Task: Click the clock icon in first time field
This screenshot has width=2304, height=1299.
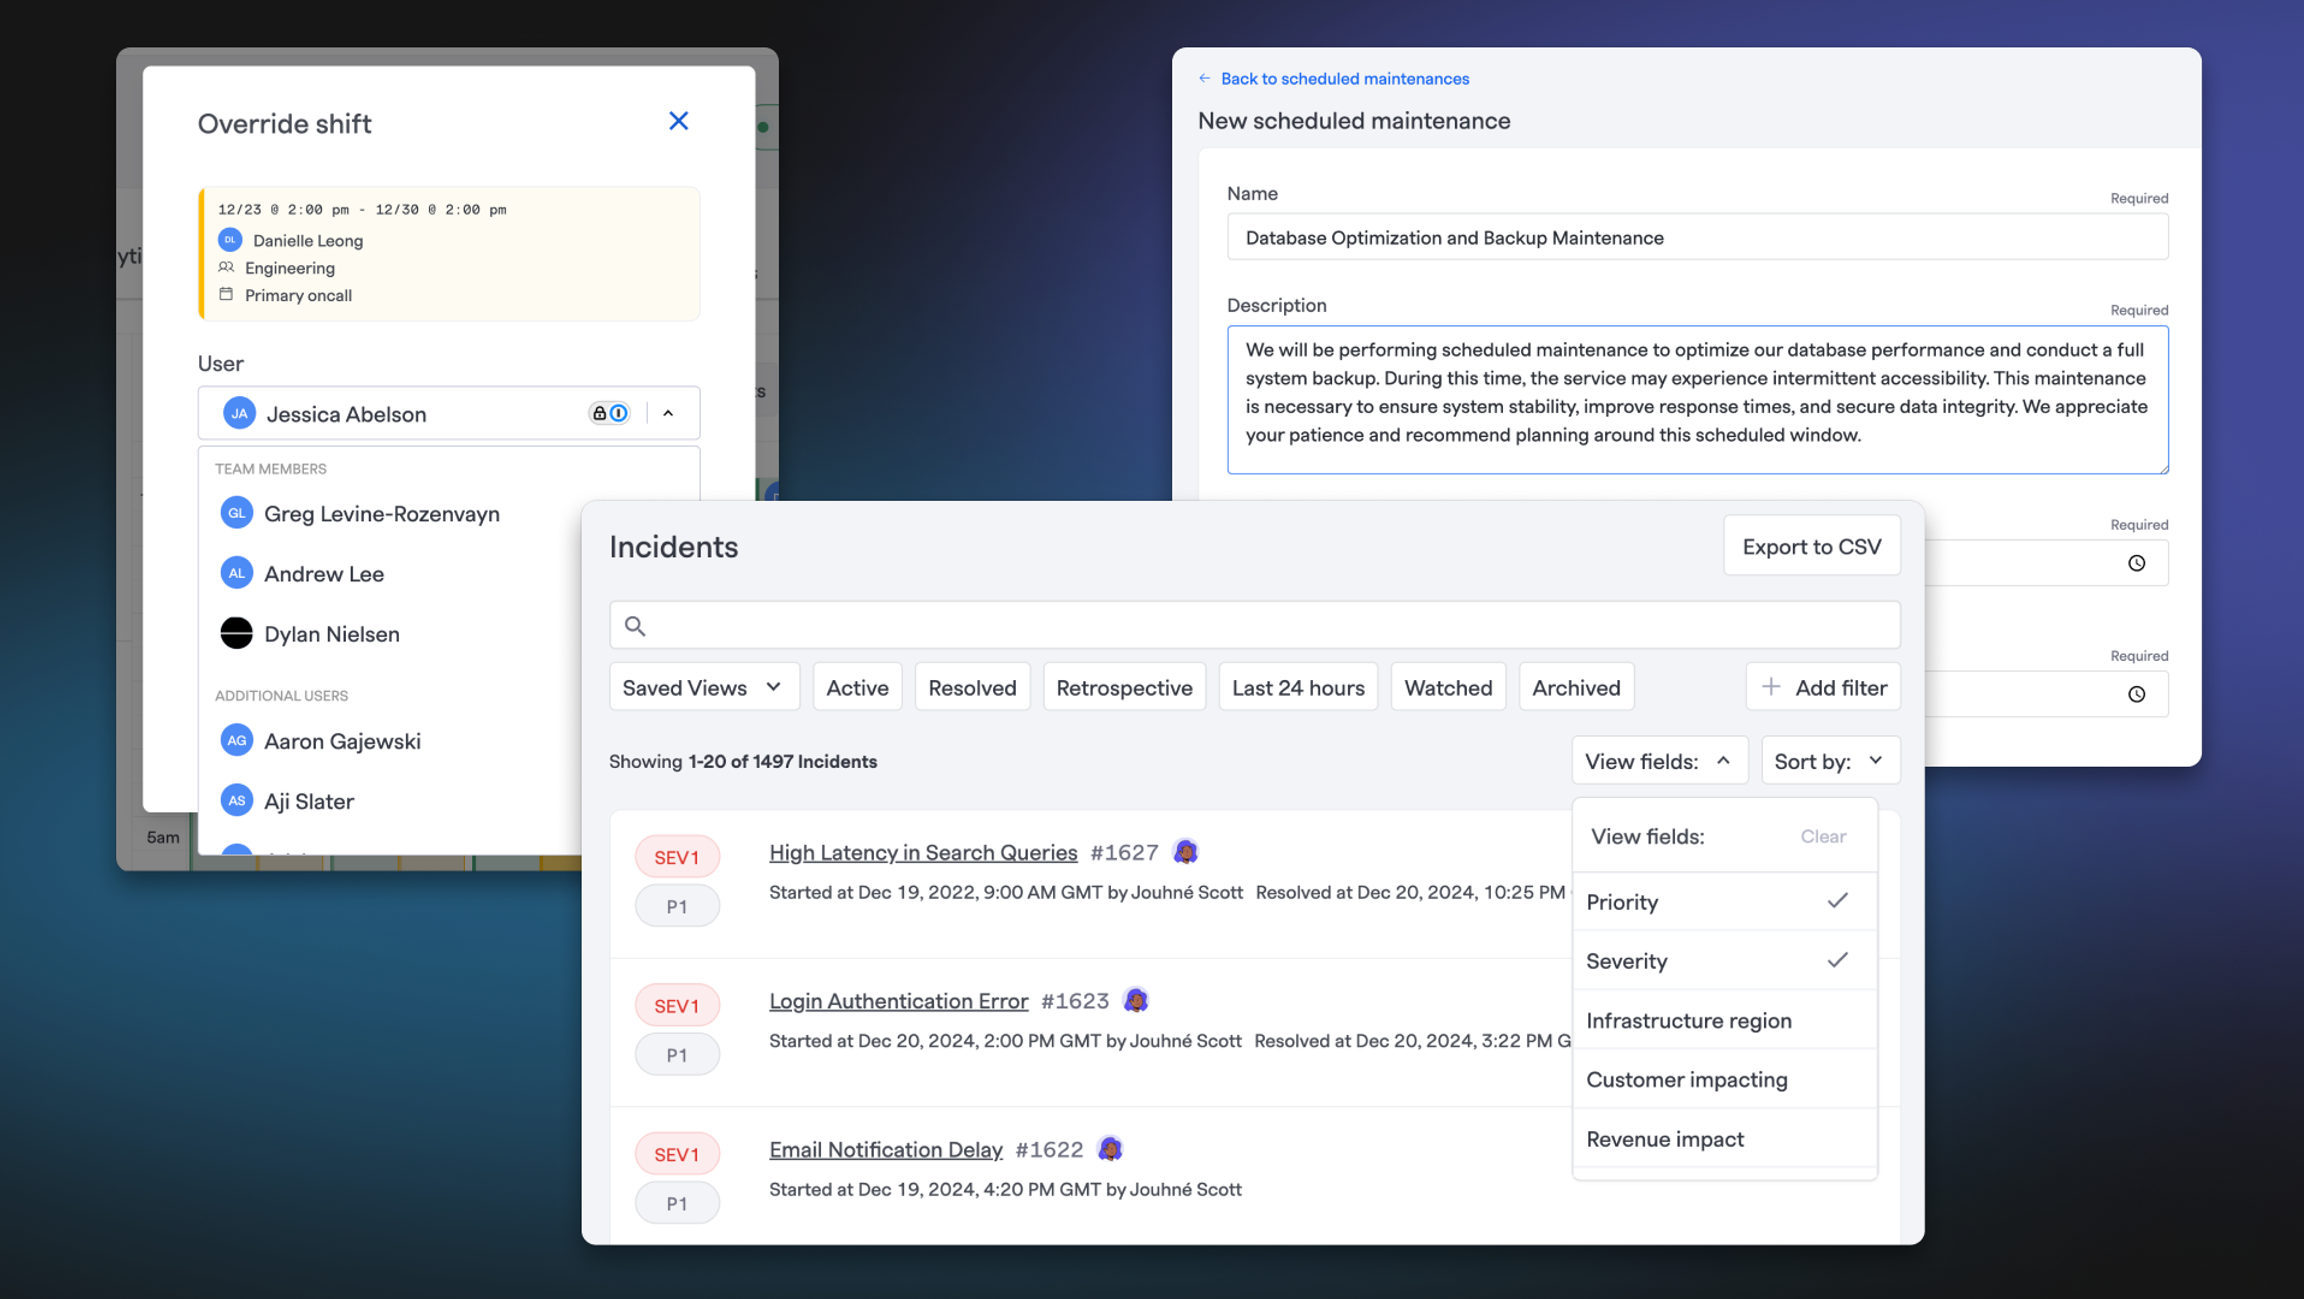Action: point(2136,563)
